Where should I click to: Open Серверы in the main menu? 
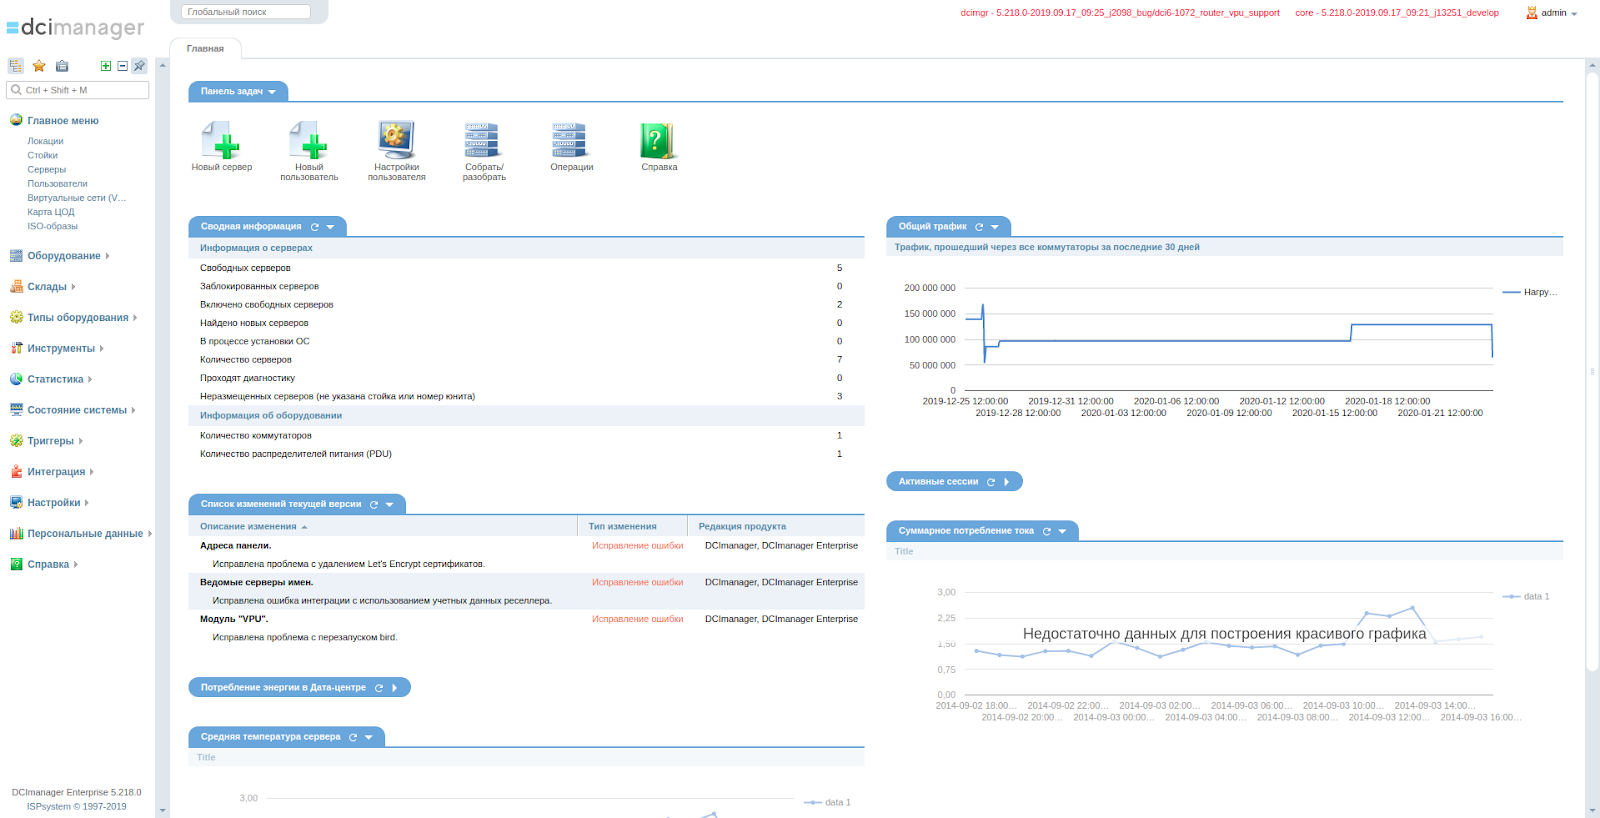(46, 169)
